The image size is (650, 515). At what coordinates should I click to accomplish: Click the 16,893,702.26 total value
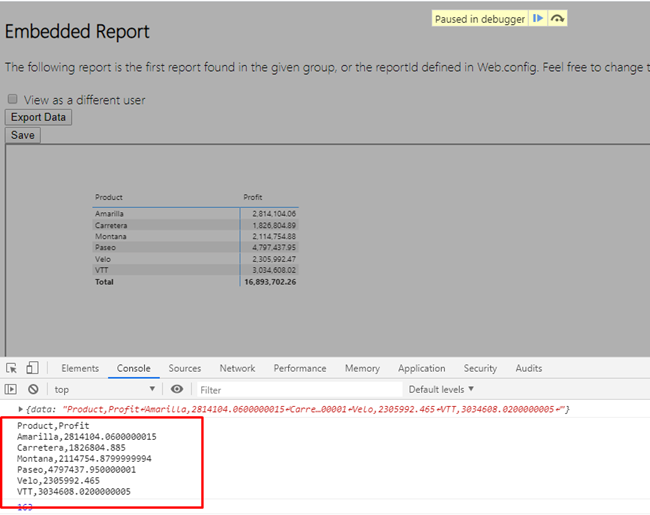click(x=270, y=282)
